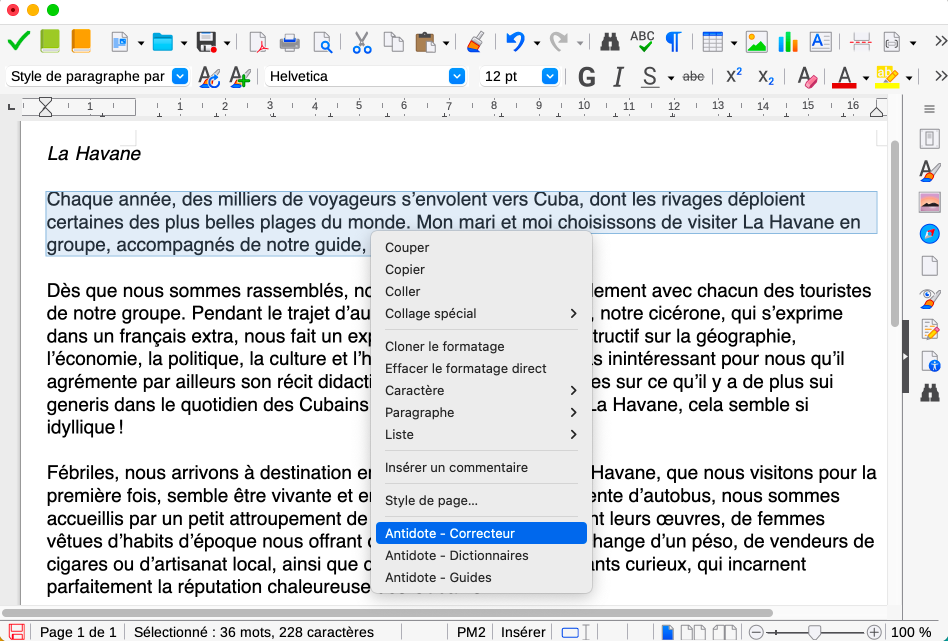This screenshot has height=641, width=948.
Task: Open the sidebar Navigator compass icon
Action: pos(930,233)
